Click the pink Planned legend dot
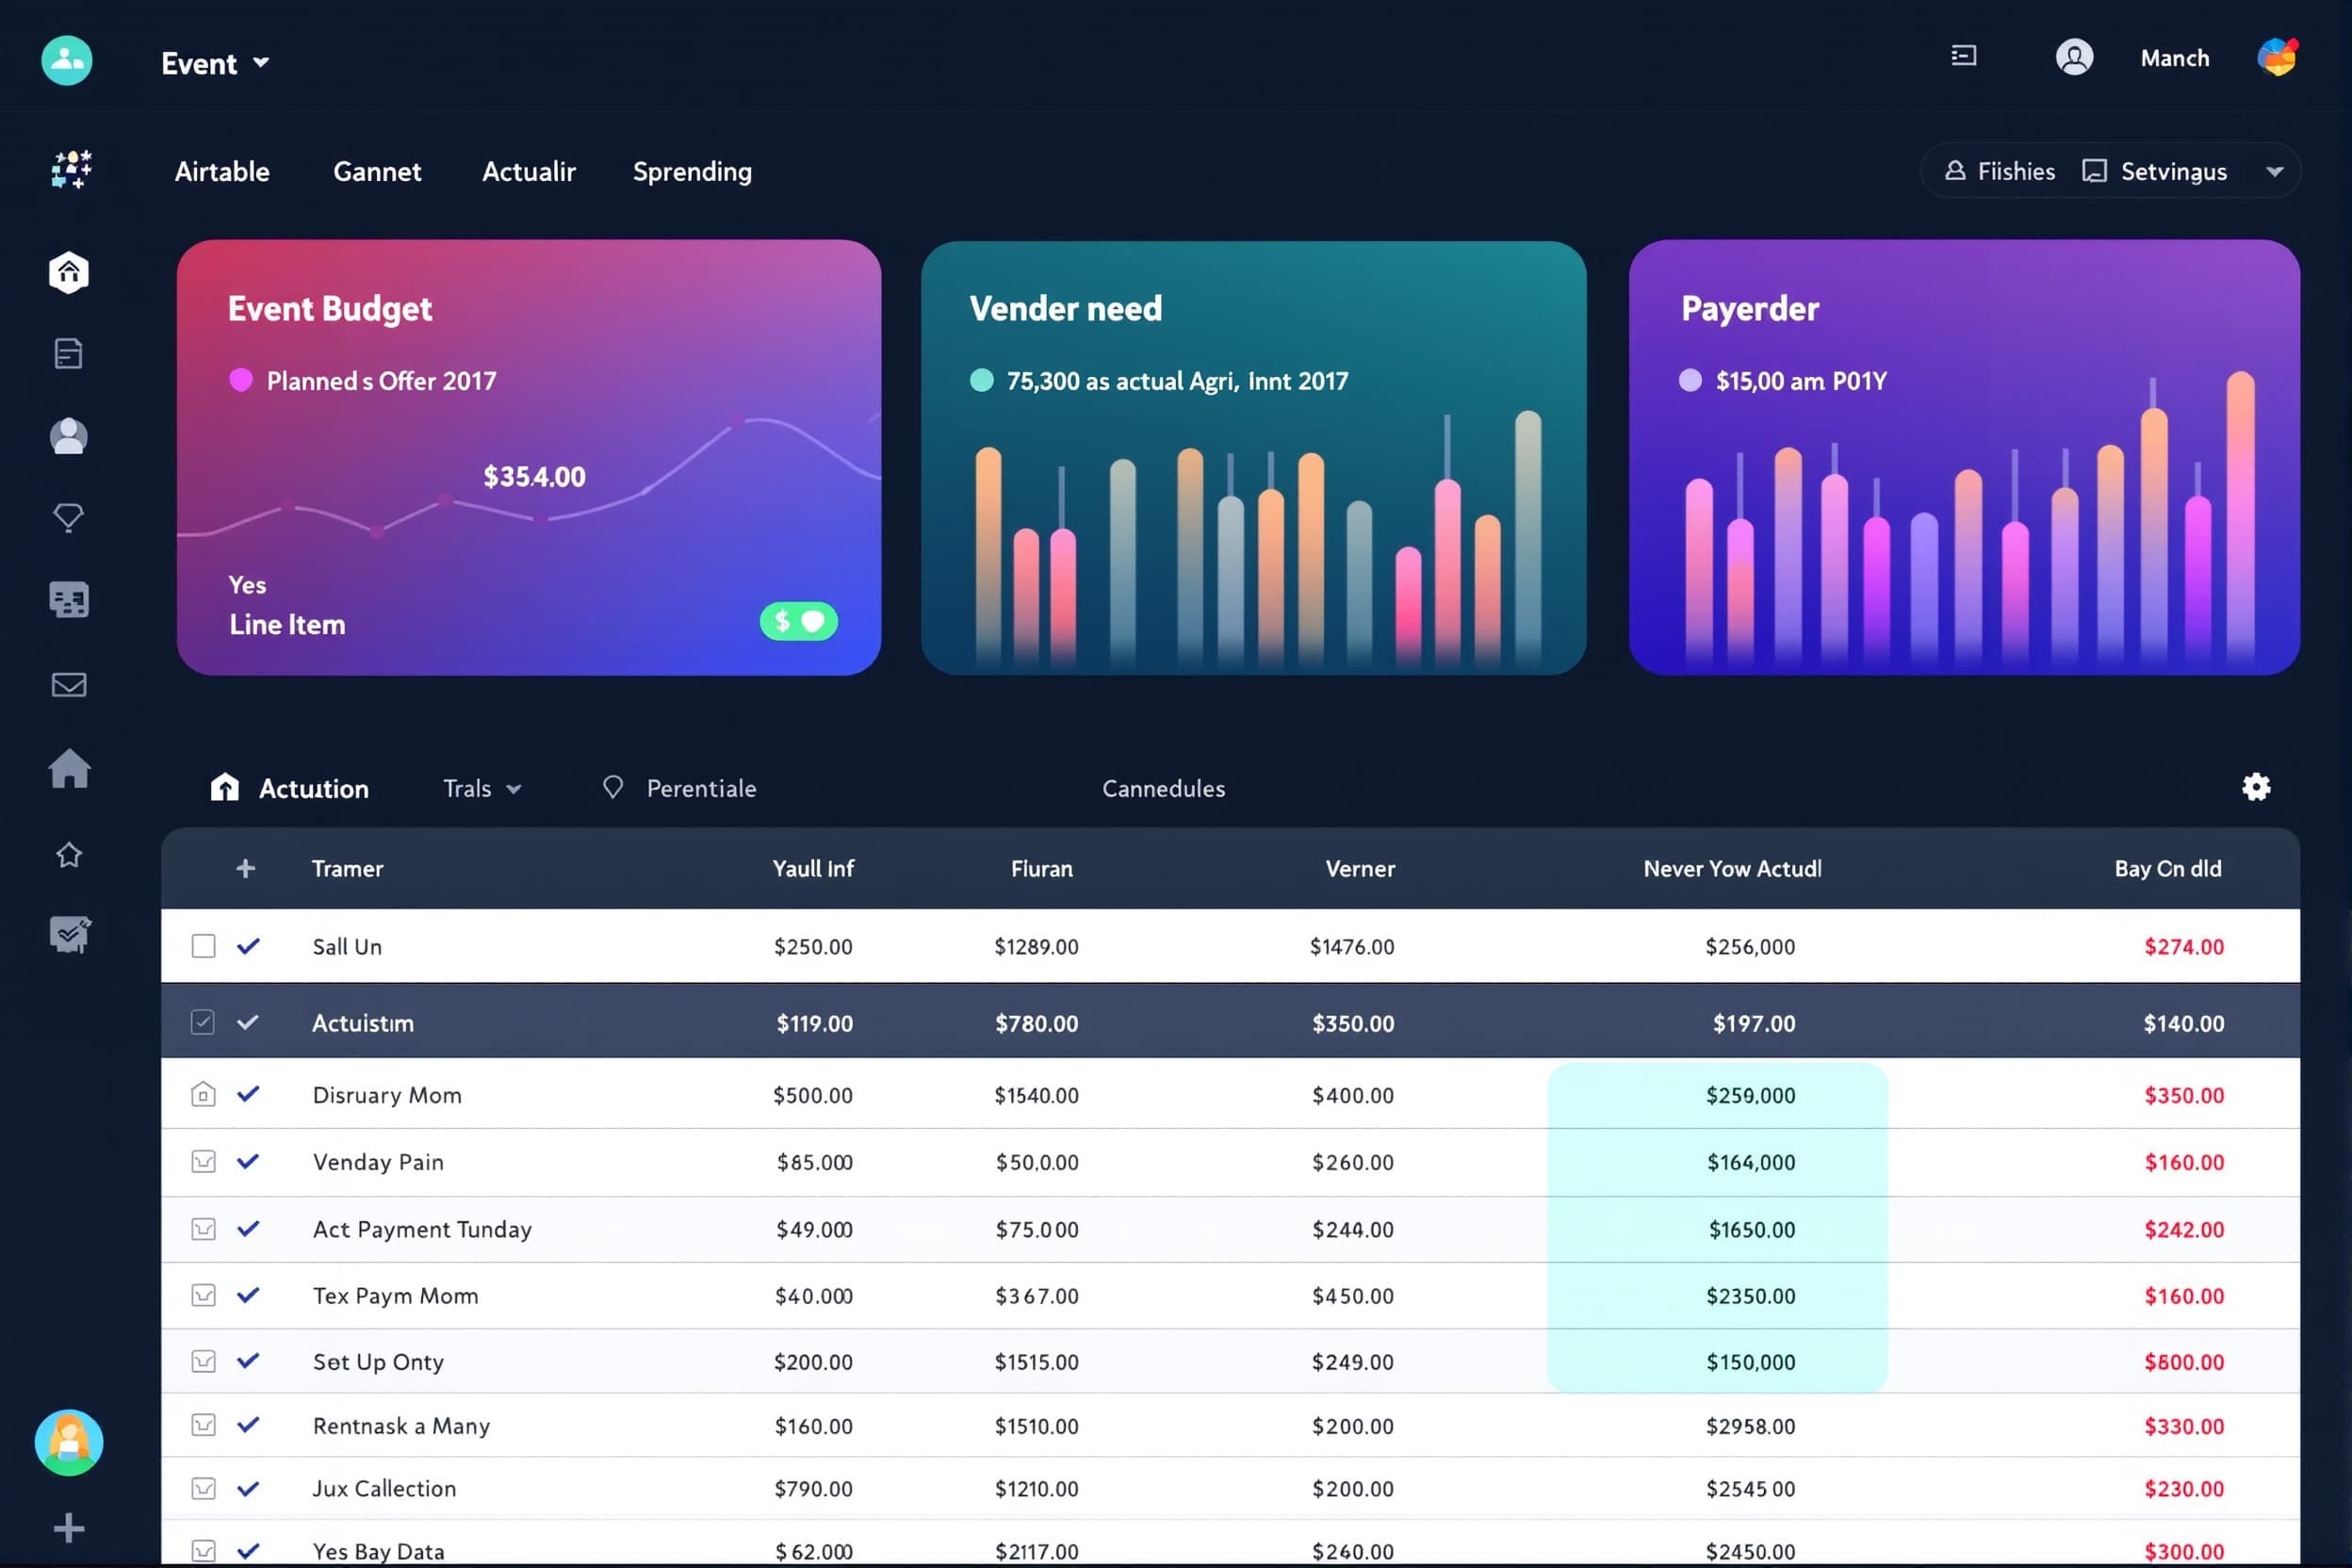The width and height of the screenshot is (2352, 1568). 240,380
